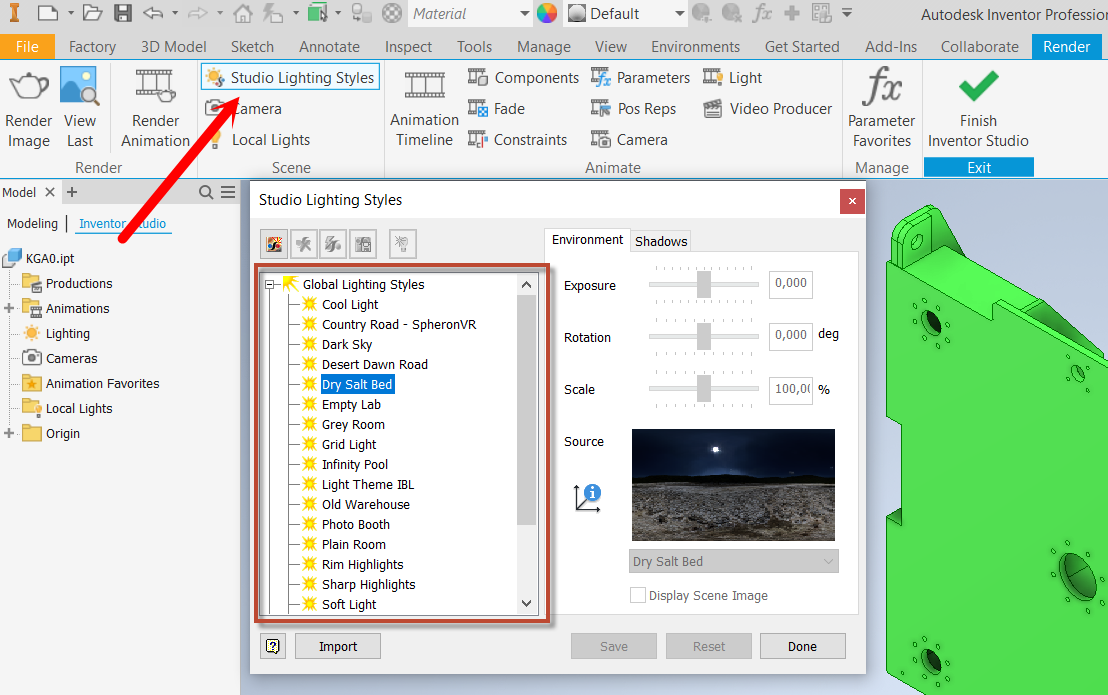This screenshot has width=1108, height=695.
Task: Click the Dry Salt Bed source thumbnail
Action: [x=733, y=485]
